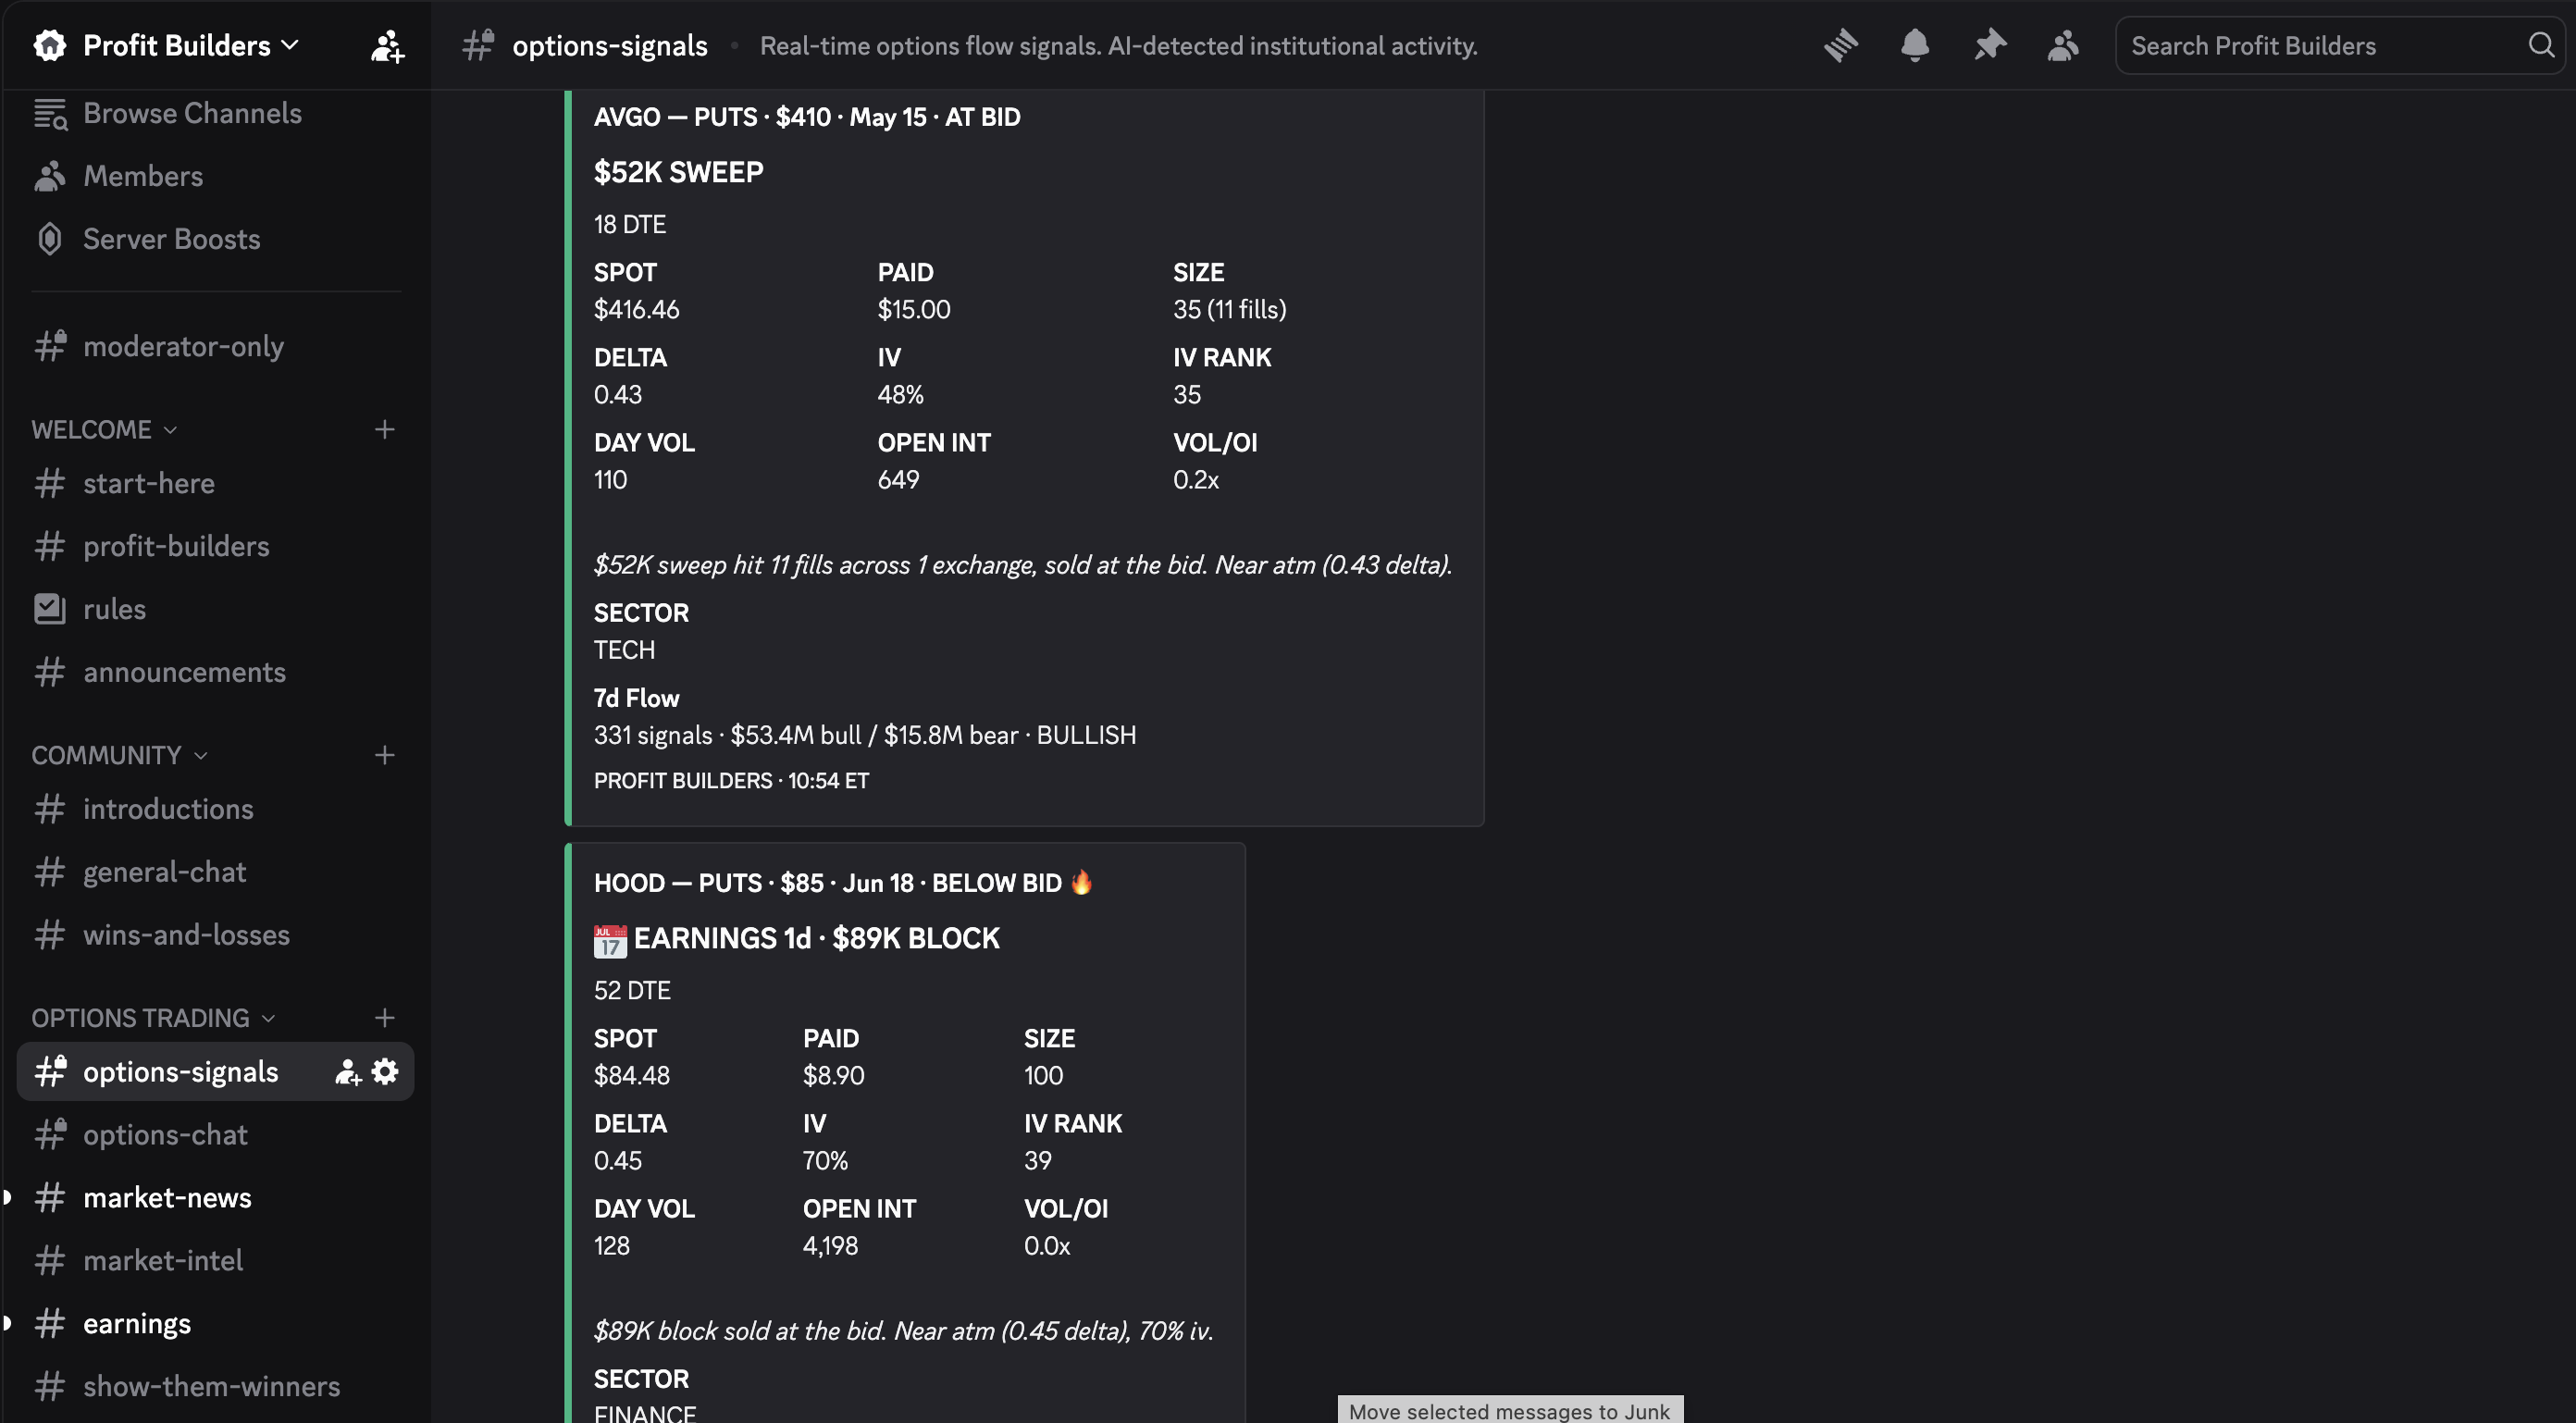The image size is (2576, 1423).
Task: Open the rules channel
Action: [216, 609]
